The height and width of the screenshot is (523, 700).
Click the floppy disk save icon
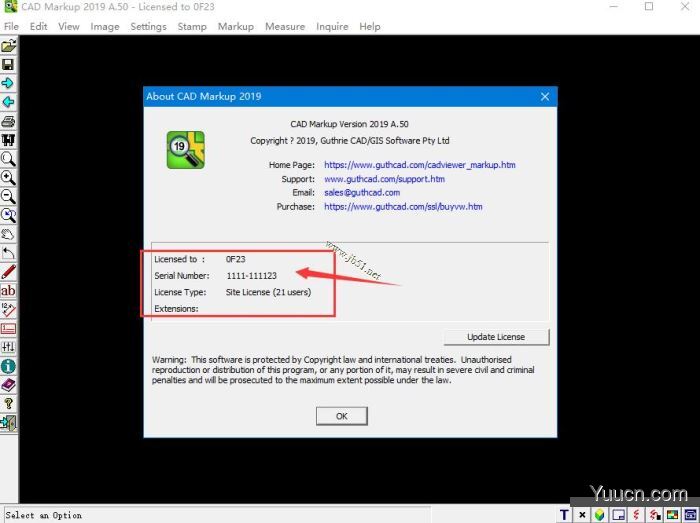pyautogui.click(x=8, y=65)
